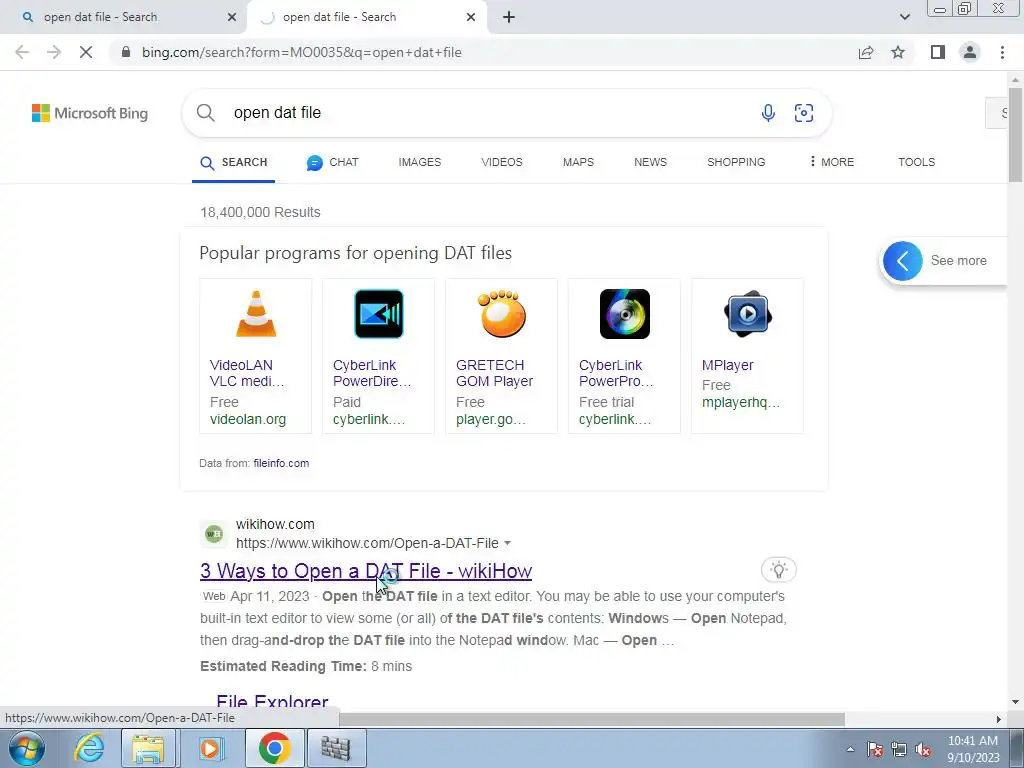
Task: Close the second loading tab
Action: coord(471,17)
